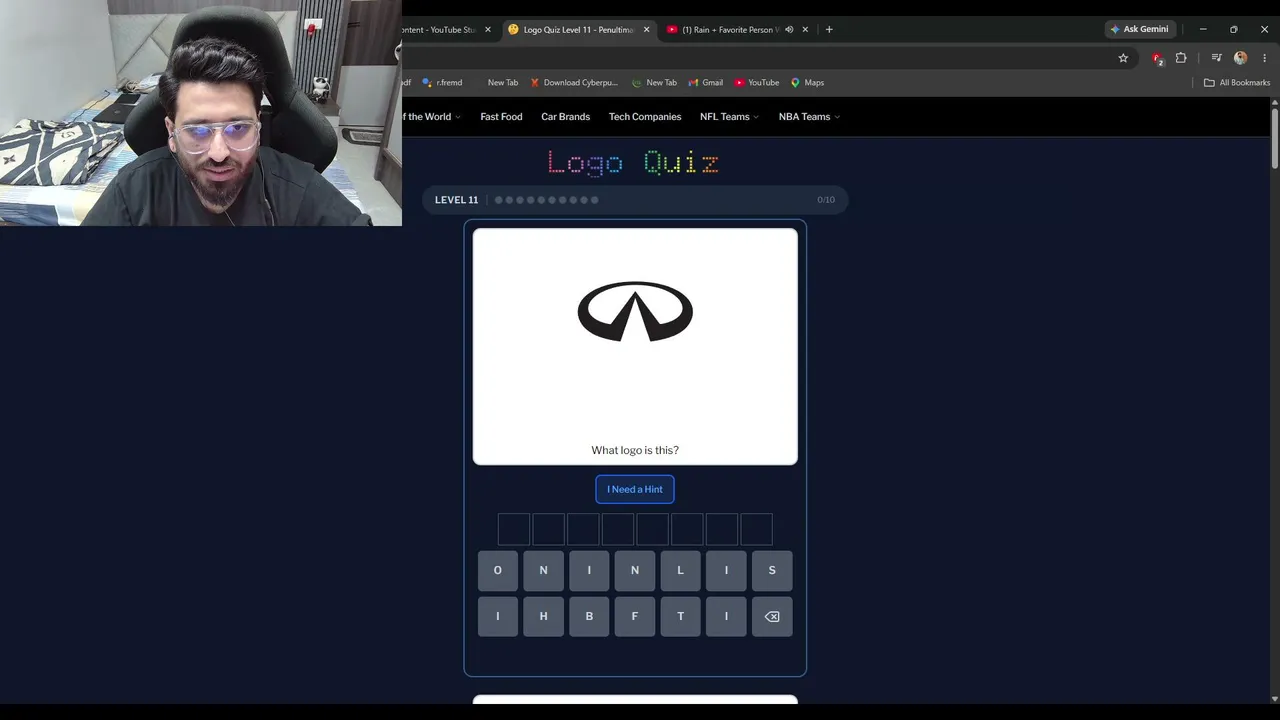Open the YouTube bookmark
Image resolution: width=1280 pixels, height=720 pixels.
click(x=757, y=83)
